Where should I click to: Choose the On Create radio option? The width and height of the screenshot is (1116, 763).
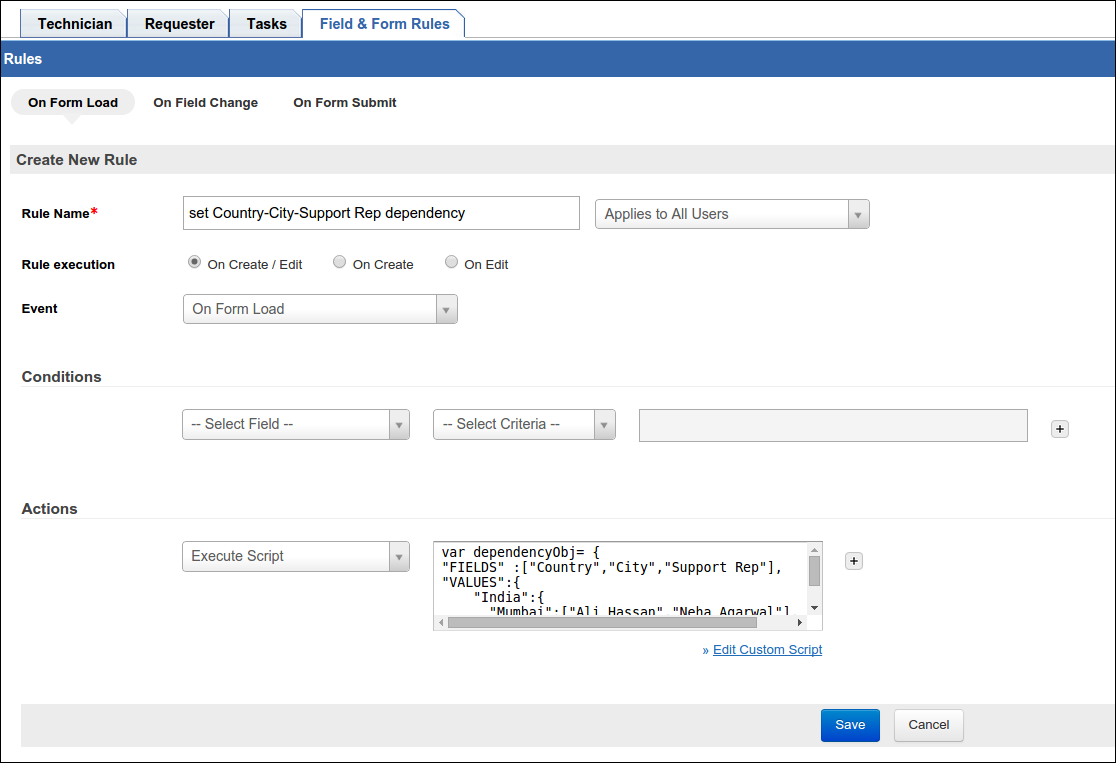(340, 262)
